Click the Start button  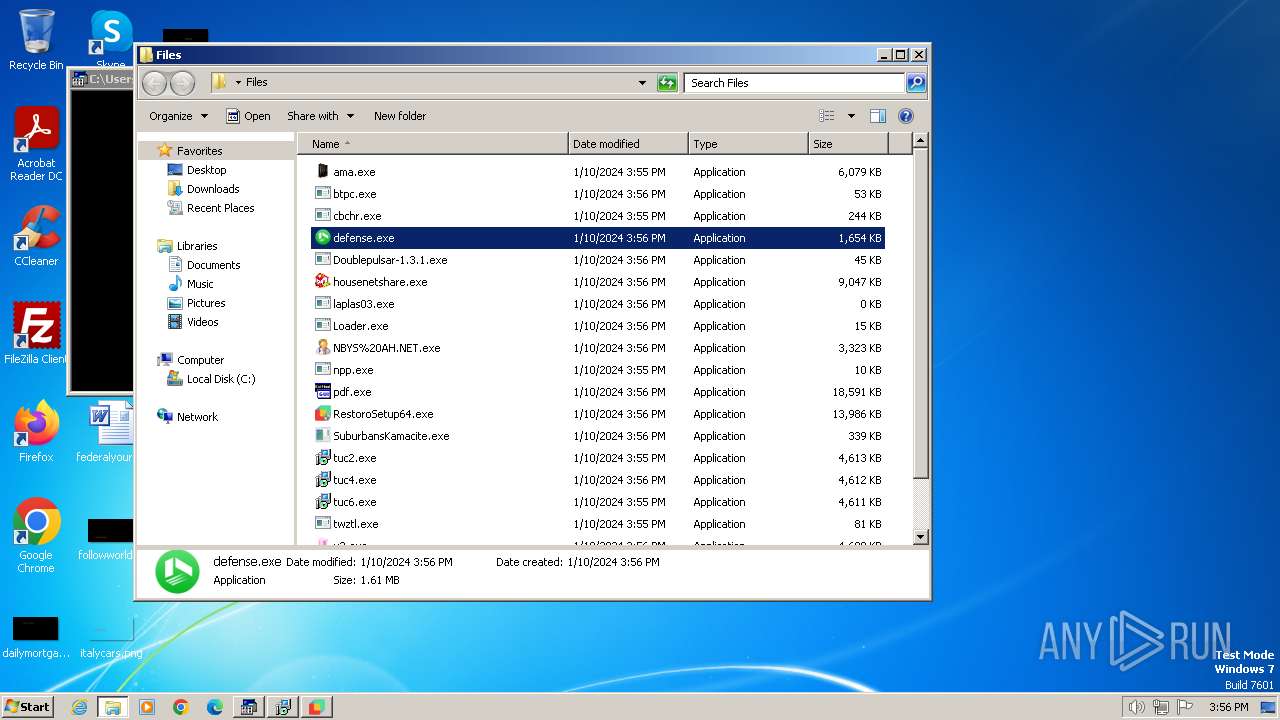pyautogui.click(x=28, y=707)
